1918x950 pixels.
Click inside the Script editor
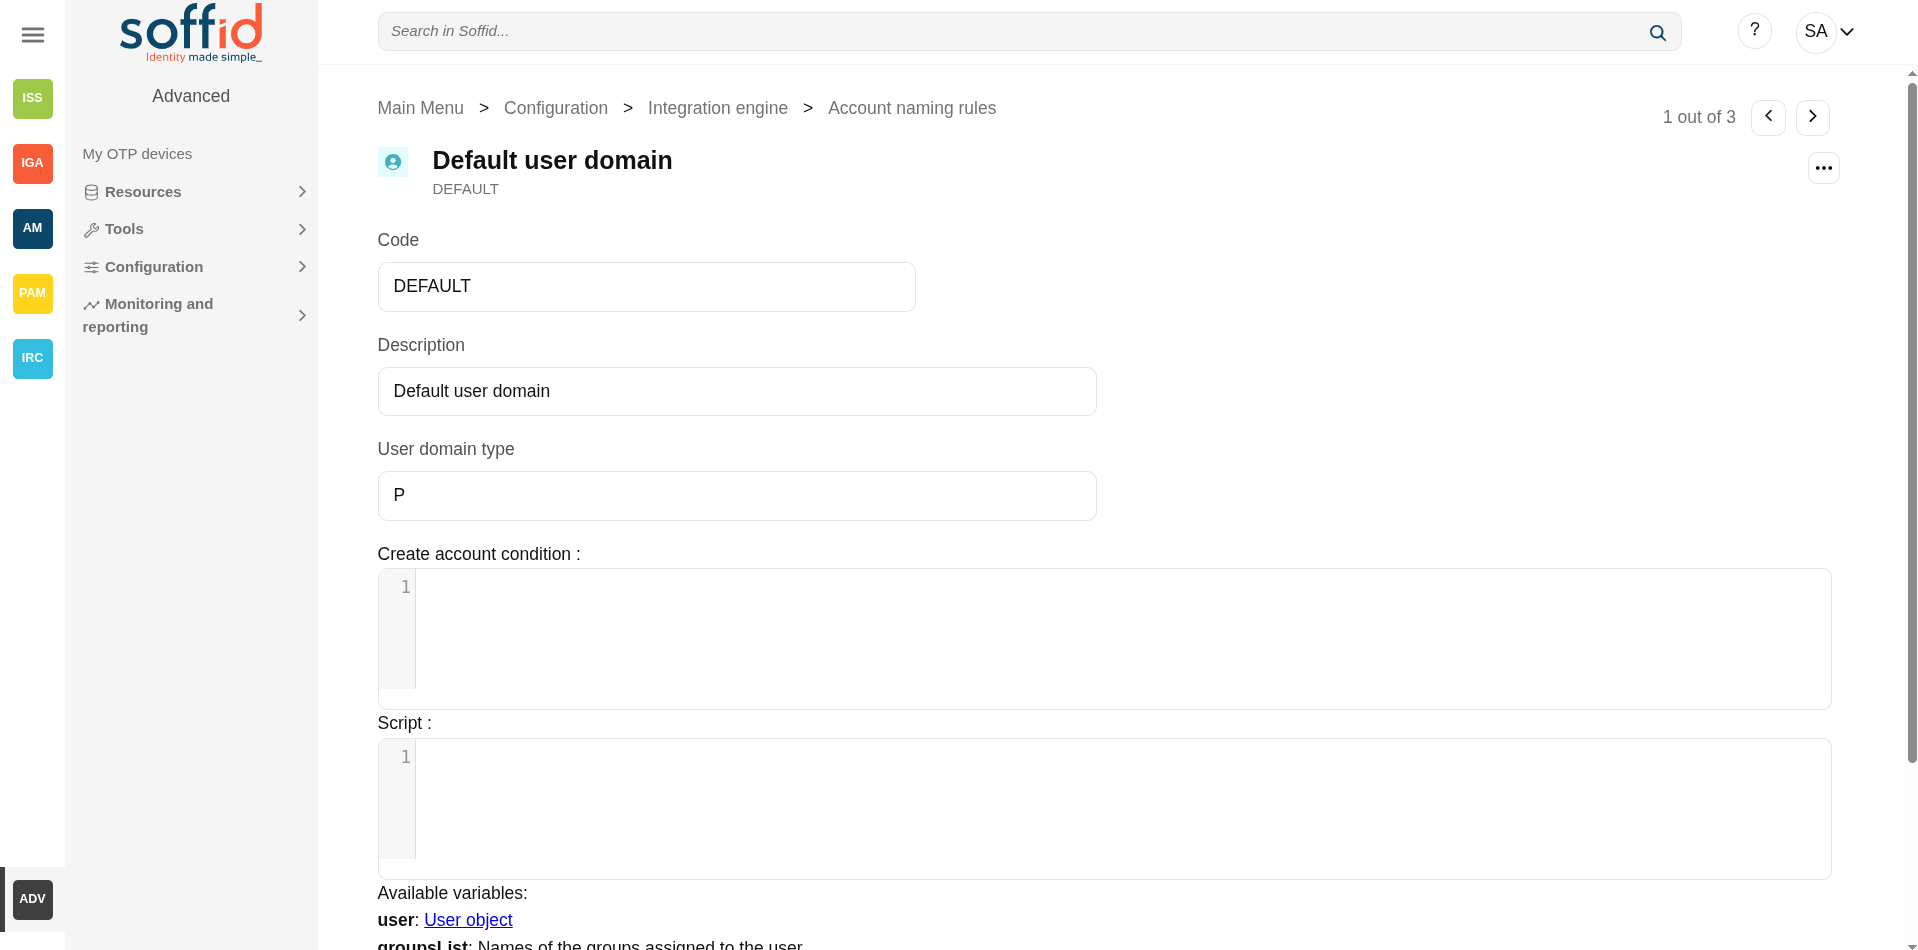tap(1105, 809)
